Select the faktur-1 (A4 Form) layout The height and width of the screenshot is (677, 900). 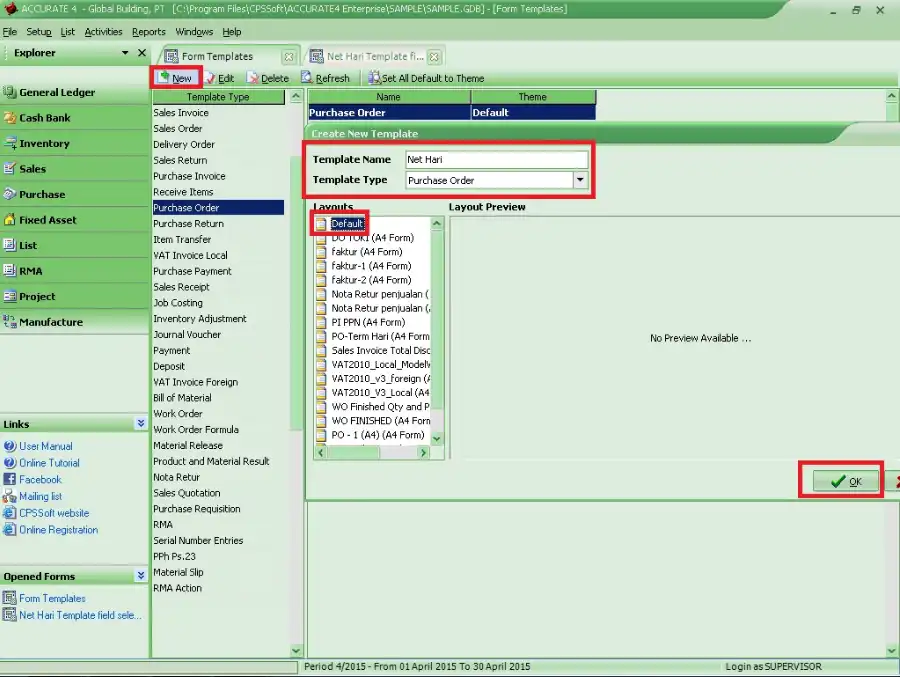coord(371,266)
